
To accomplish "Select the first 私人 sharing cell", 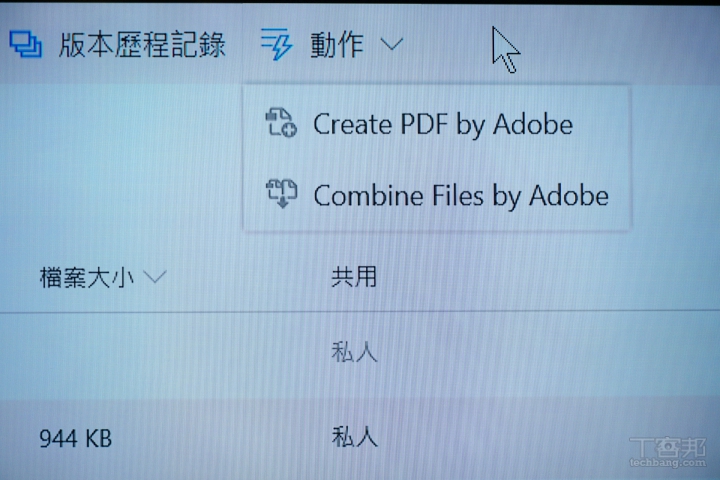I will point(354,353).
